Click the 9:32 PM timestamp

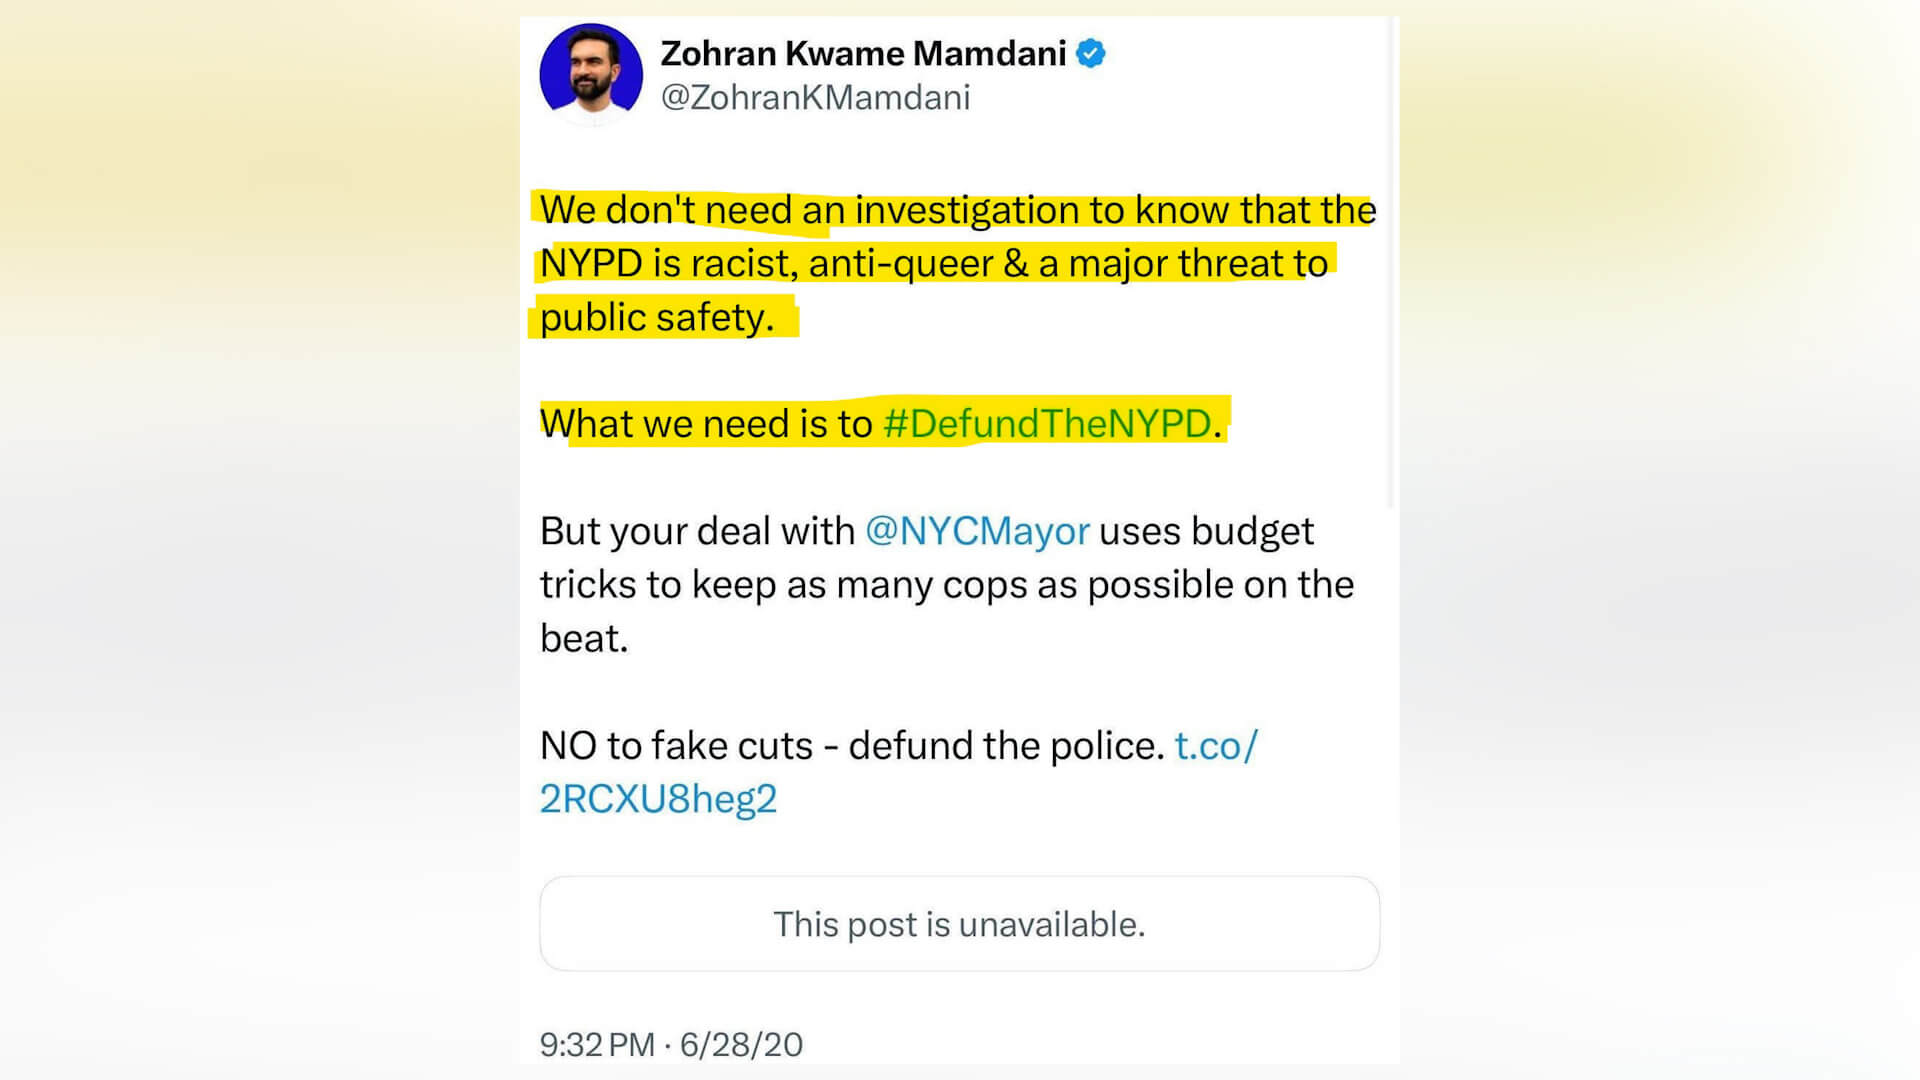597,1045
